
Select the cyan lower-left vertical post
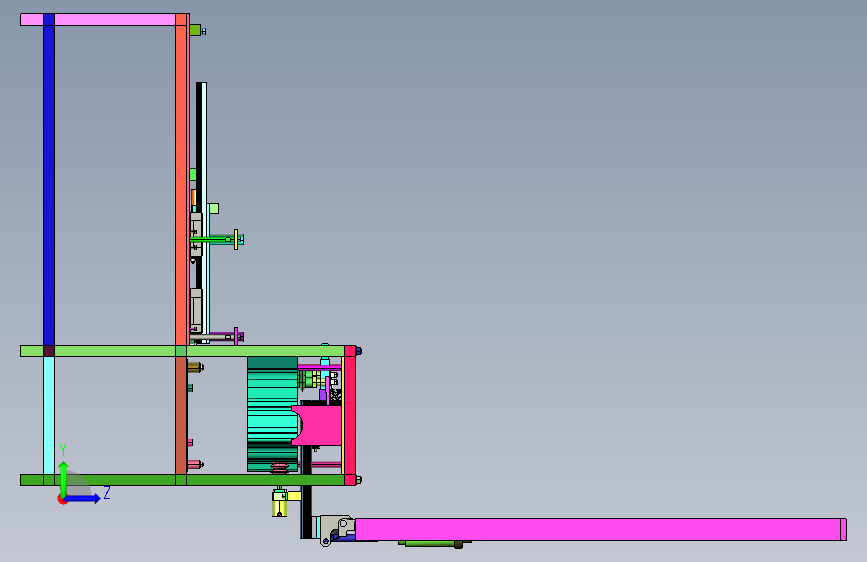point(49,415)
